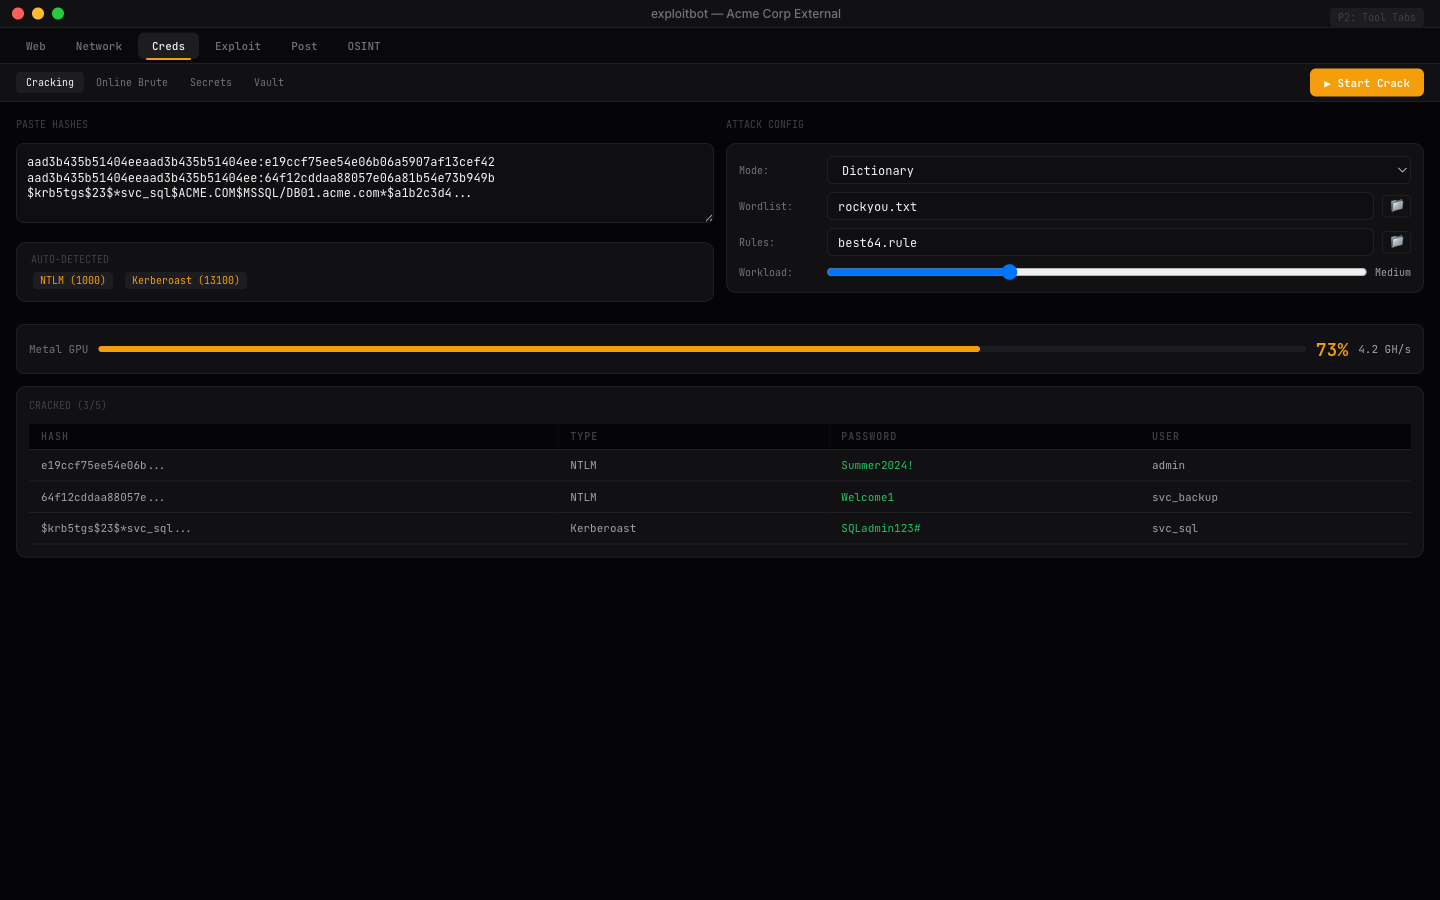The image size is (1440, 900).
Task: Click the Metal GPU label
Action: pos(58,349)
